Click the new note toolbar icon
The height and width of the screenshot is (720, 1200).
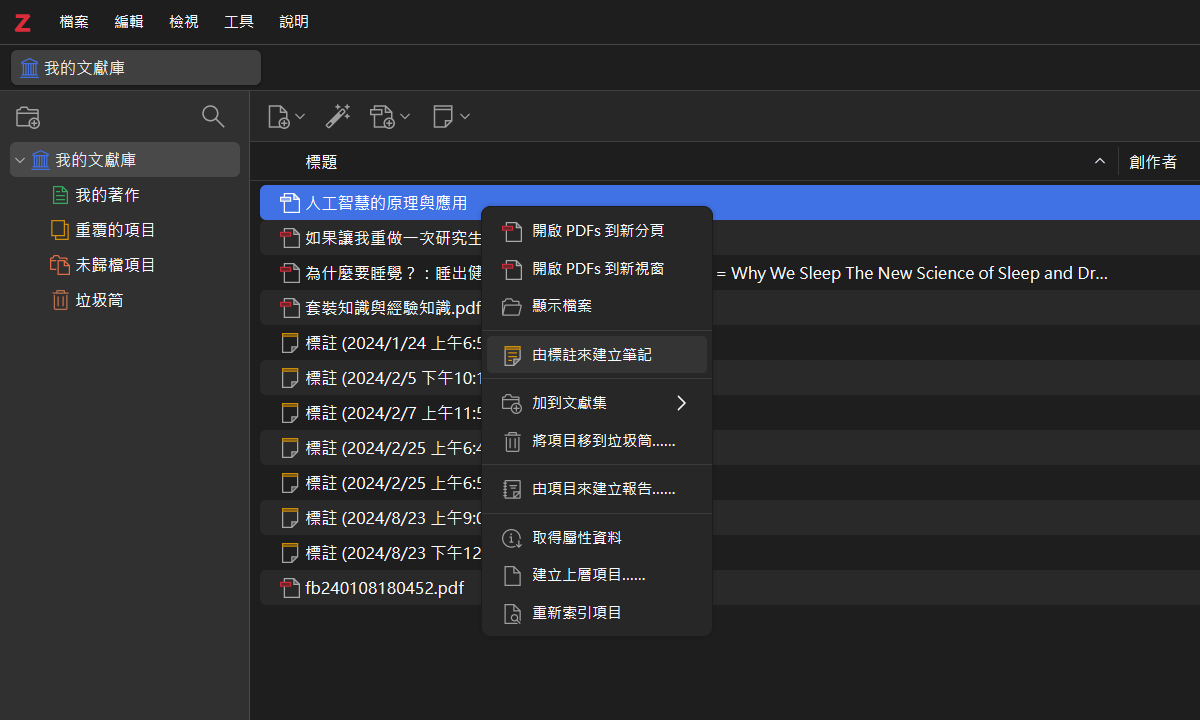tap(443, 116)
